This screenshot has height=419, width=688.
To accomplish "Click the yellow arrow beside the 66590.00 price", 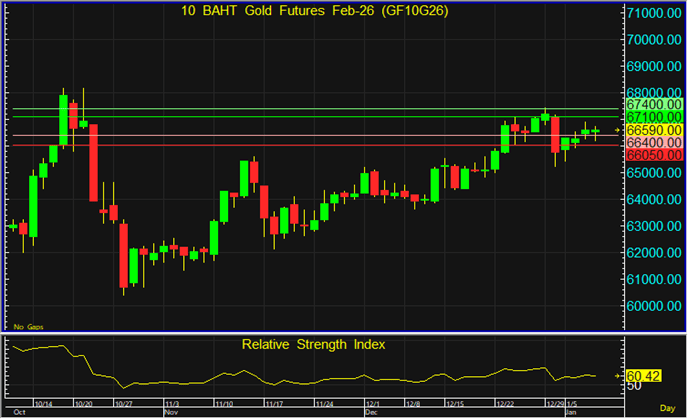I will [x=617, y=130].
